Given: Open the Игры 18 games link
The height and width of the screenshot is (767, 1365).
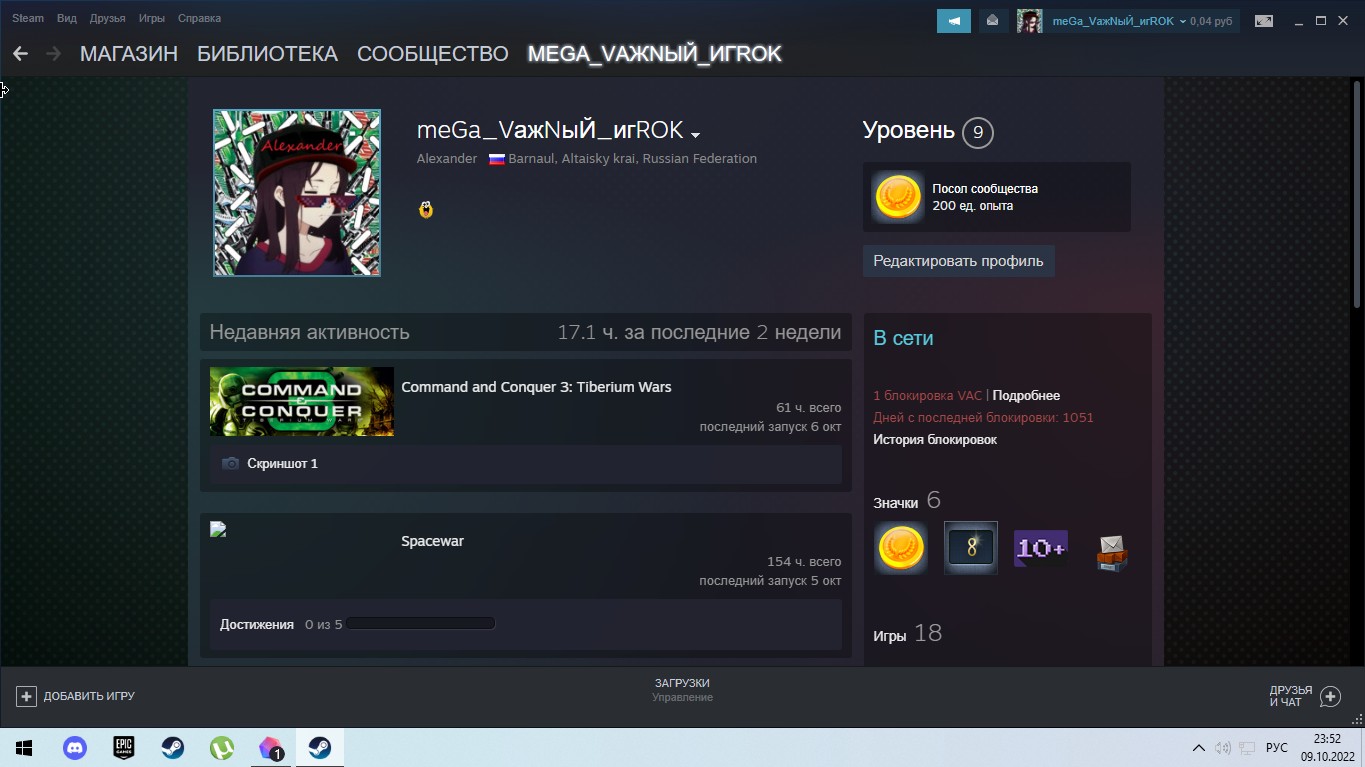Looking at the screenshot, I should [x=907, y=634].
